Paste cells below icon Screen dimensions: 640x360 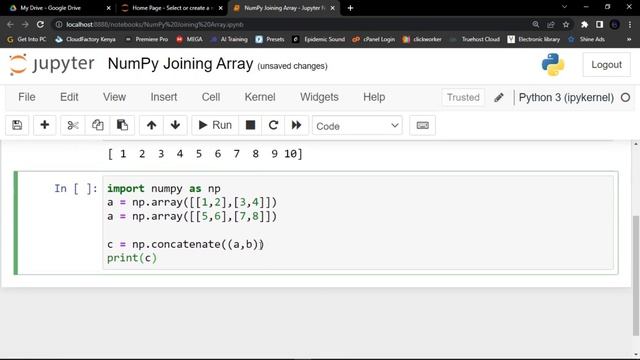pos(122,125)
